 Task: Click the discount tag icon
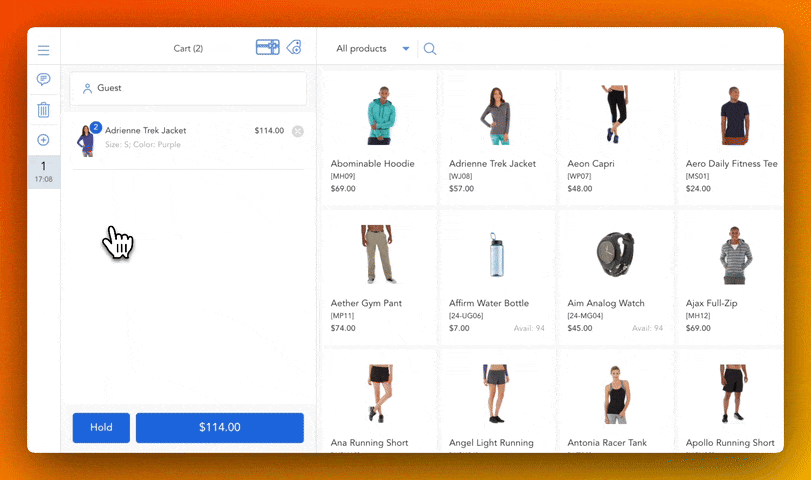coord(294,47)
